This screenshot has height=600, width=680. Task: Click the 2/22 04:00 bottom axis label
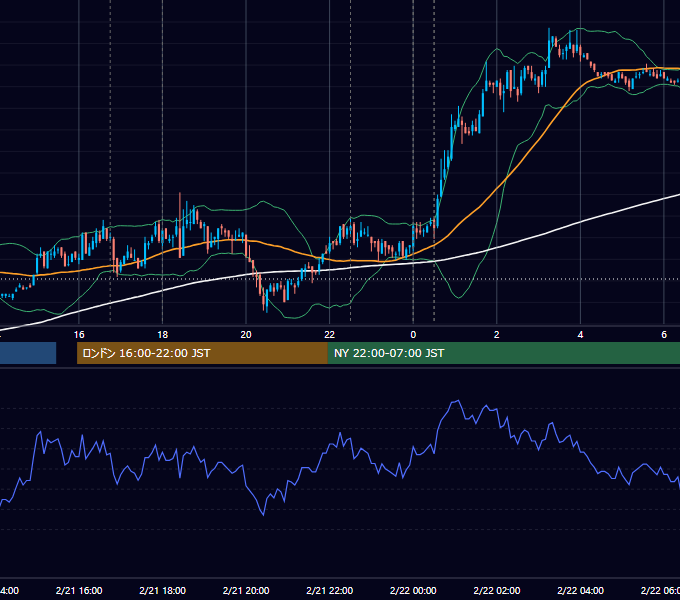coord(580,591)
